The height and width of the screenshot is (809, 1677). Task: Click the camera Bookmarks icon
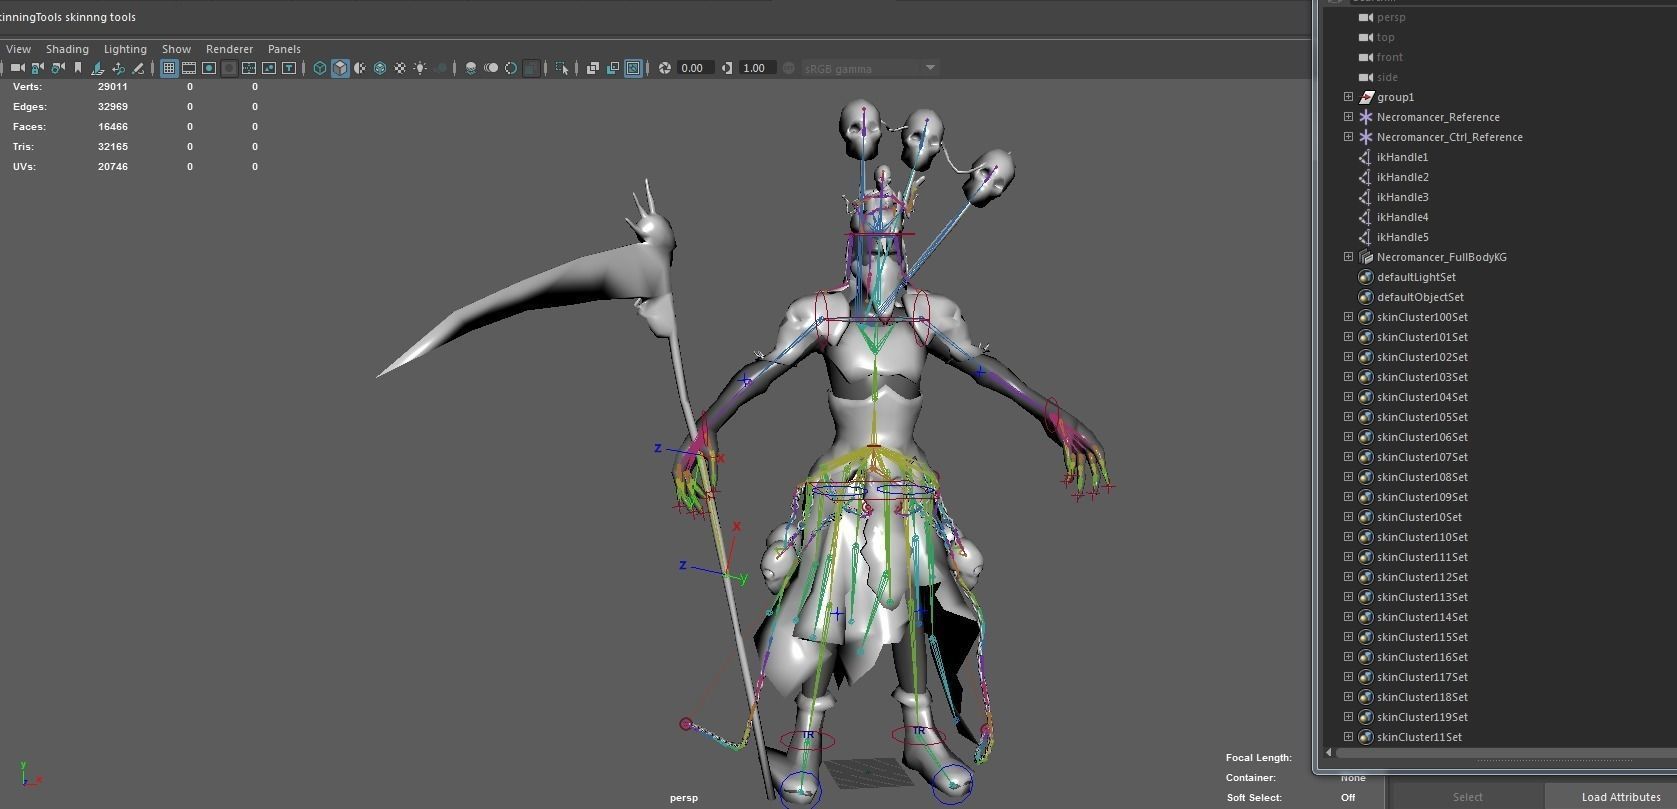[78, 68]
